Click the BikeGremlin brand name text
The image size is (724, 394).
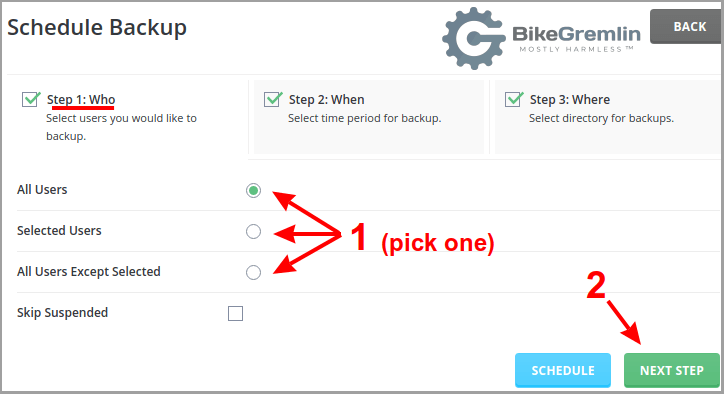(576, 34)
